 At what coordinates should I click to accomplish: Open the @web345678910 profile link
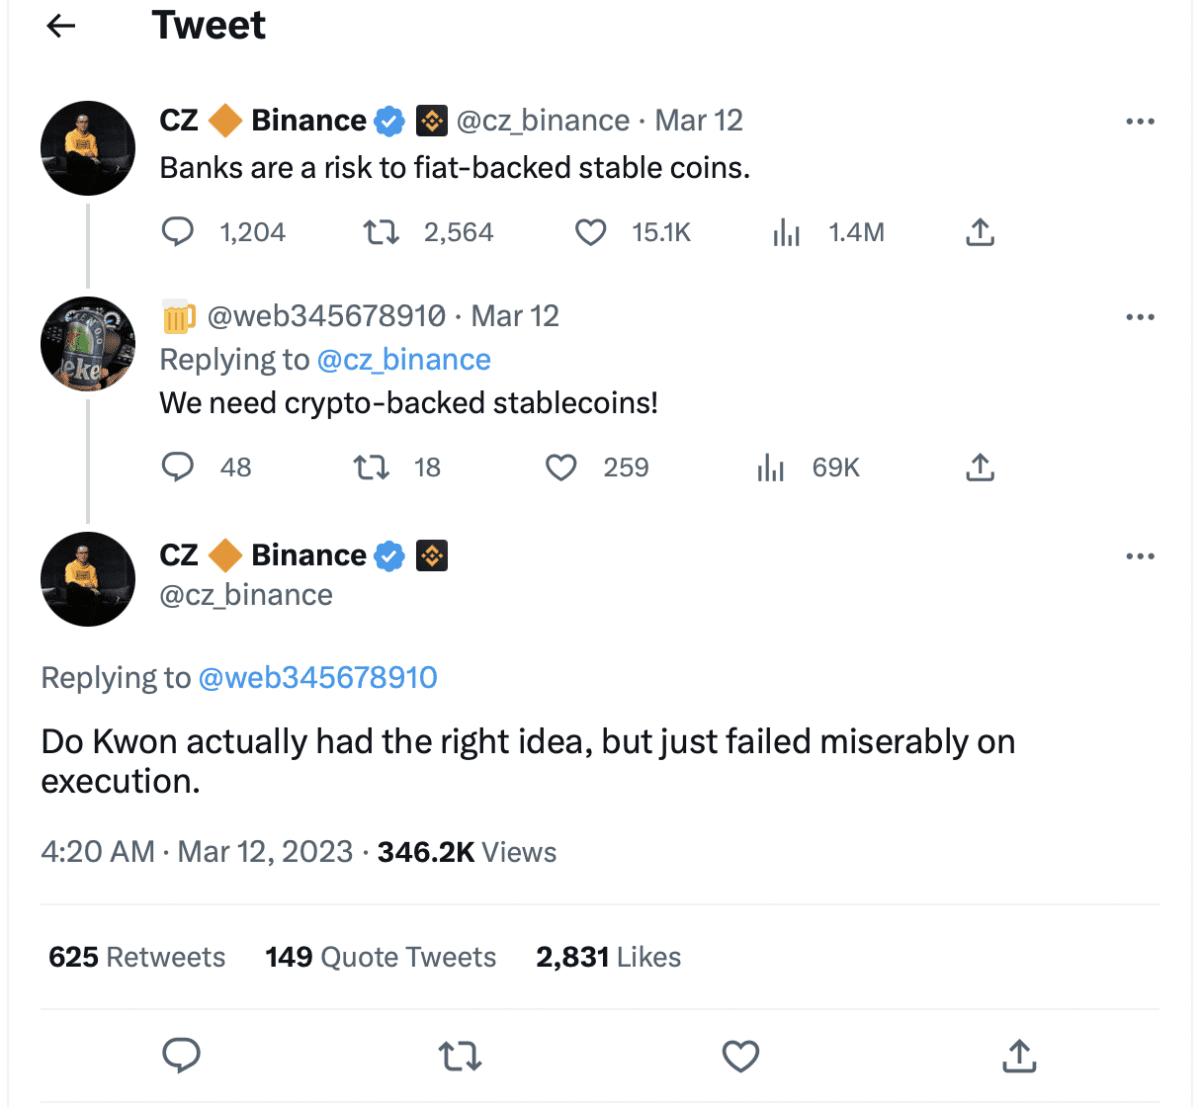point(318,678)
